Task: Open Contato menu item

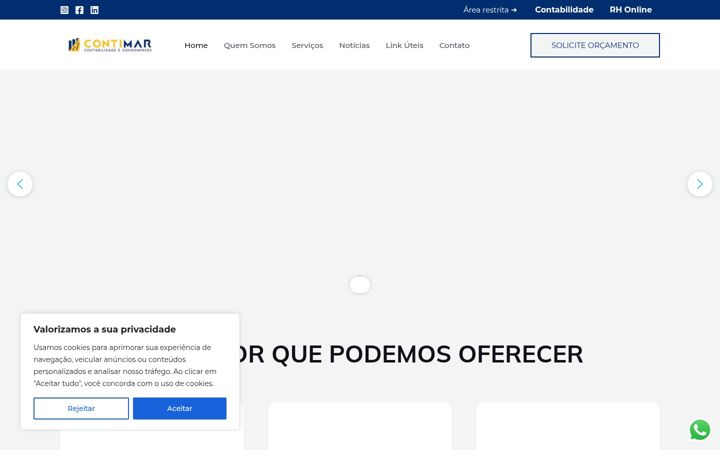Action: pos(455,45)
